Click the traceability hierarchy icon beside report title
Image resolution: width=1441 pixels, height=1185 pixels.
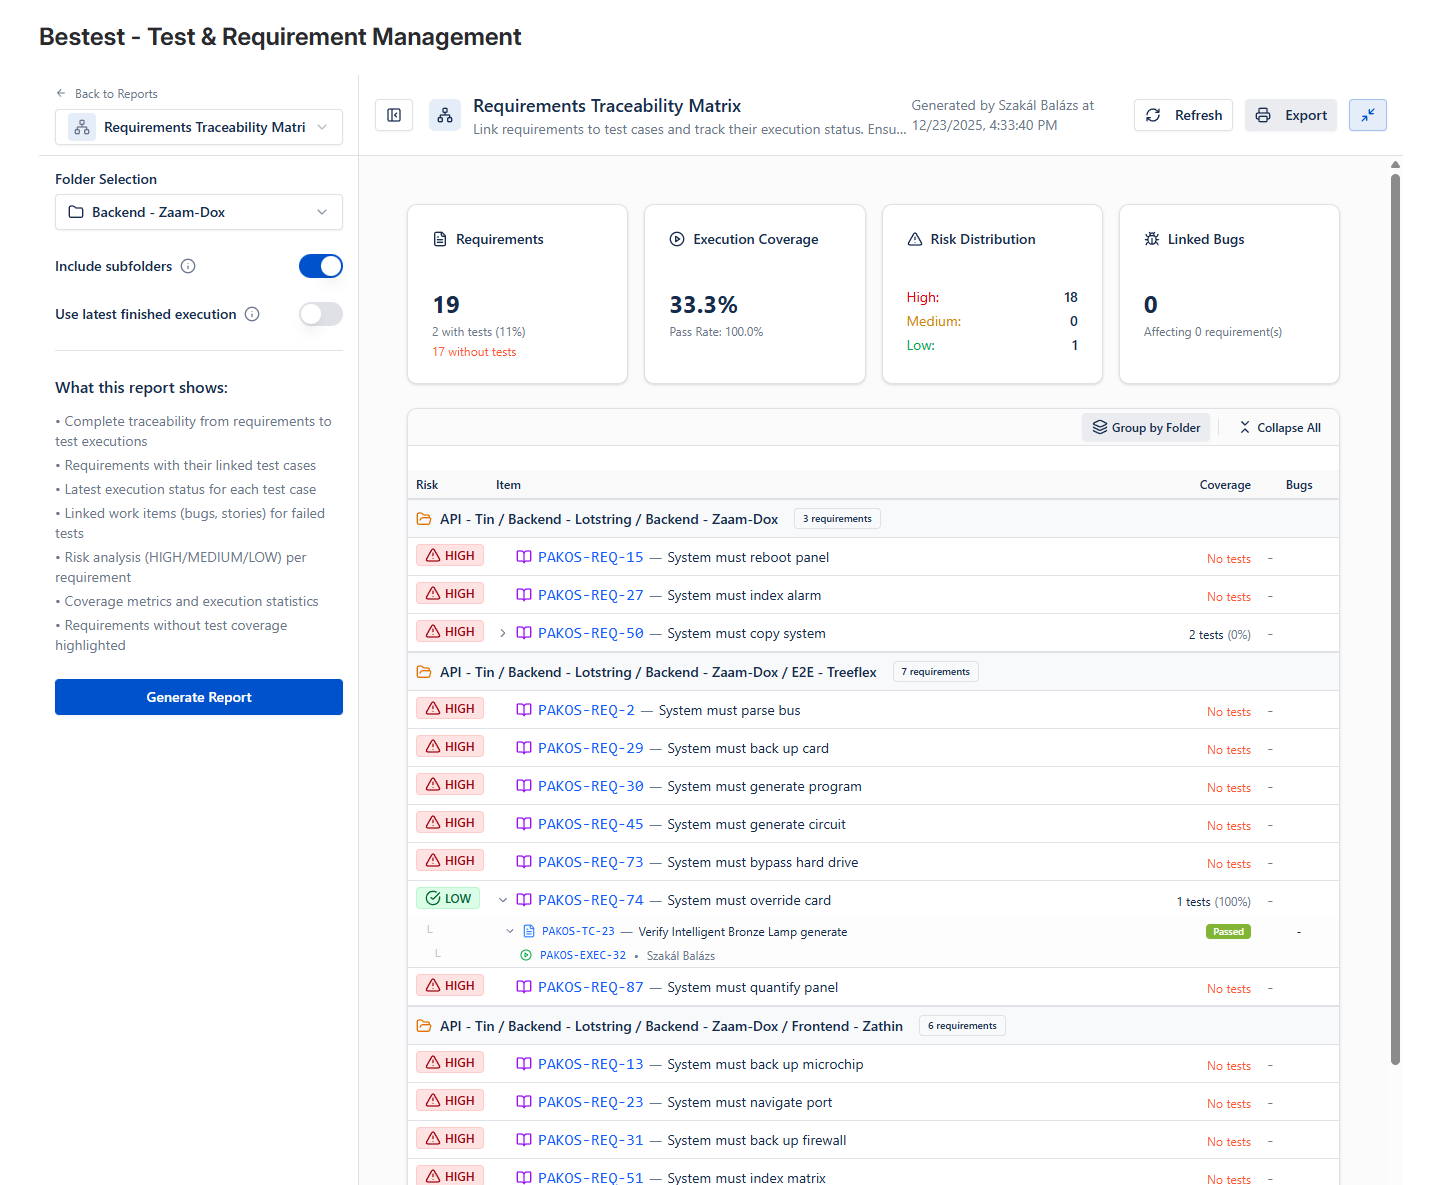pyautogui.click(x=445, y=115)
